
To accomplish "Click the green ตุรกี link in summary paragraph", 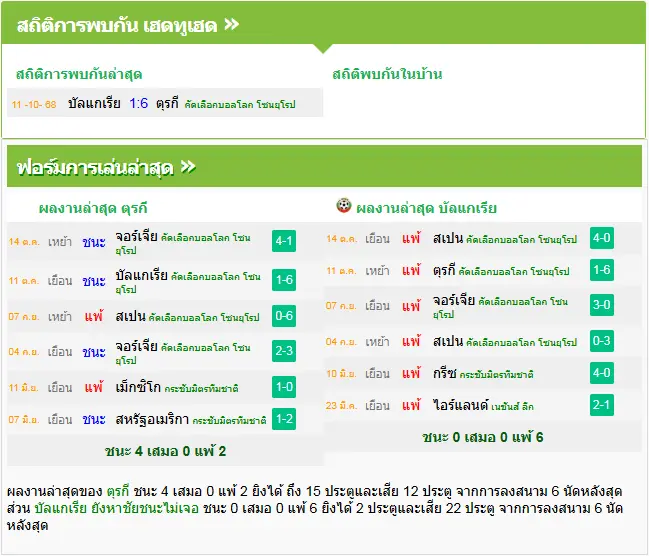I will point(118,491).
